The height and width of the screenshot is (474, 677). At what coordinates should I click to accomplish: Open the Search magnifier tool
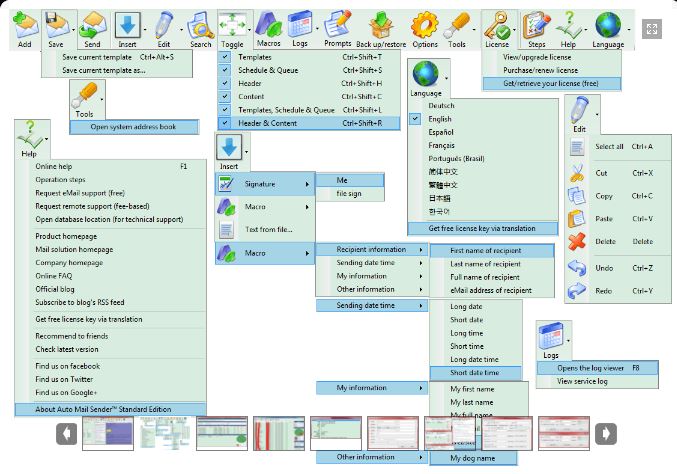click(x=201, y=24)
